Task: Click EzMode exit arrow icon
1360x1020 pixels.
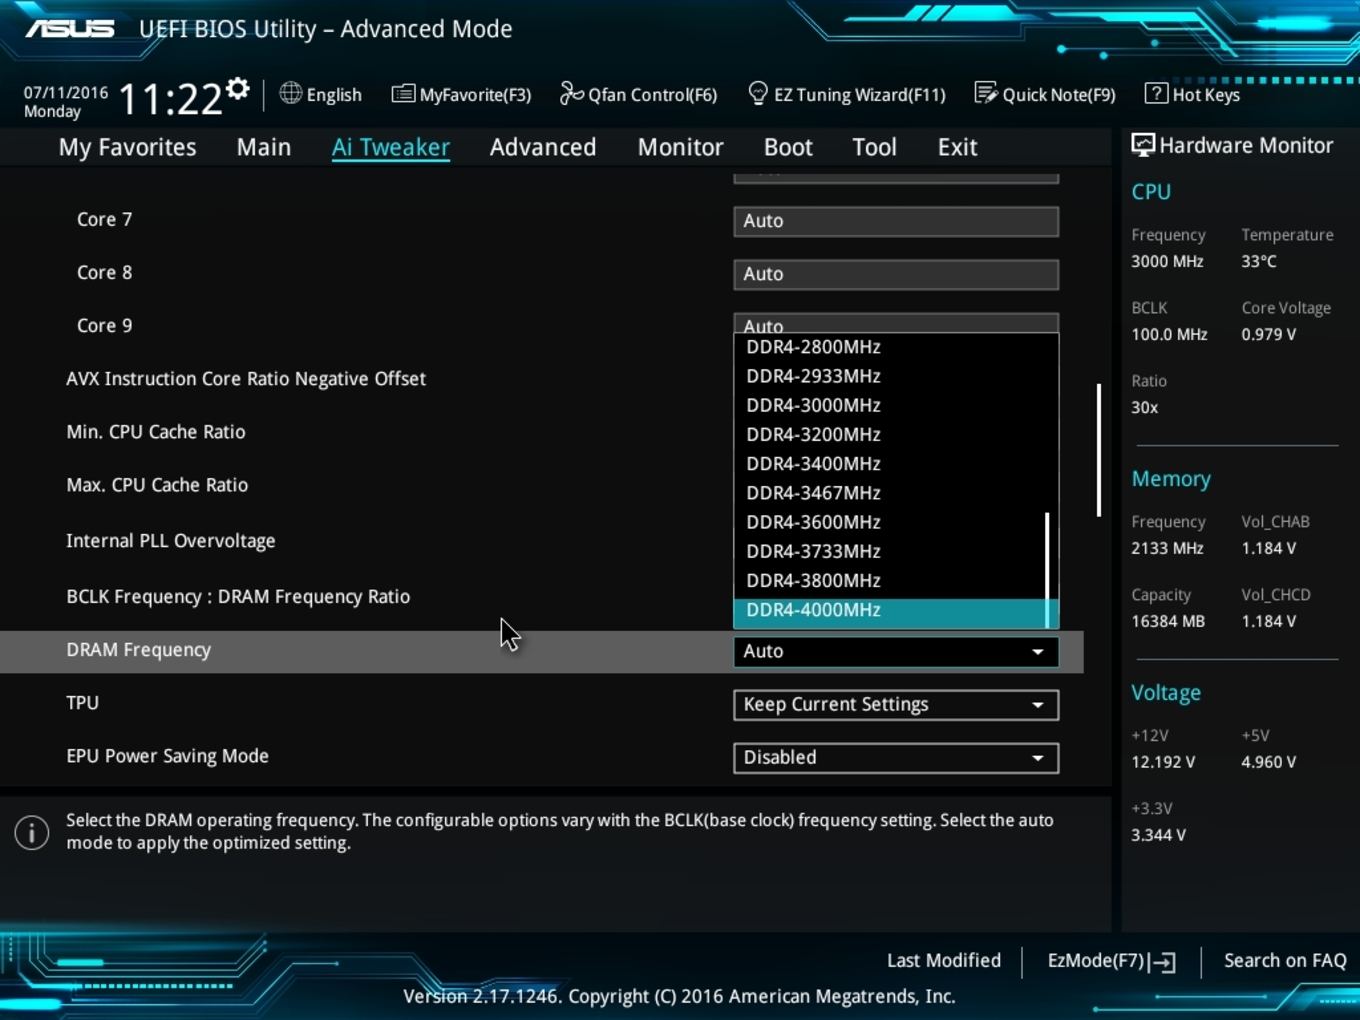Action: [1162, 962]
